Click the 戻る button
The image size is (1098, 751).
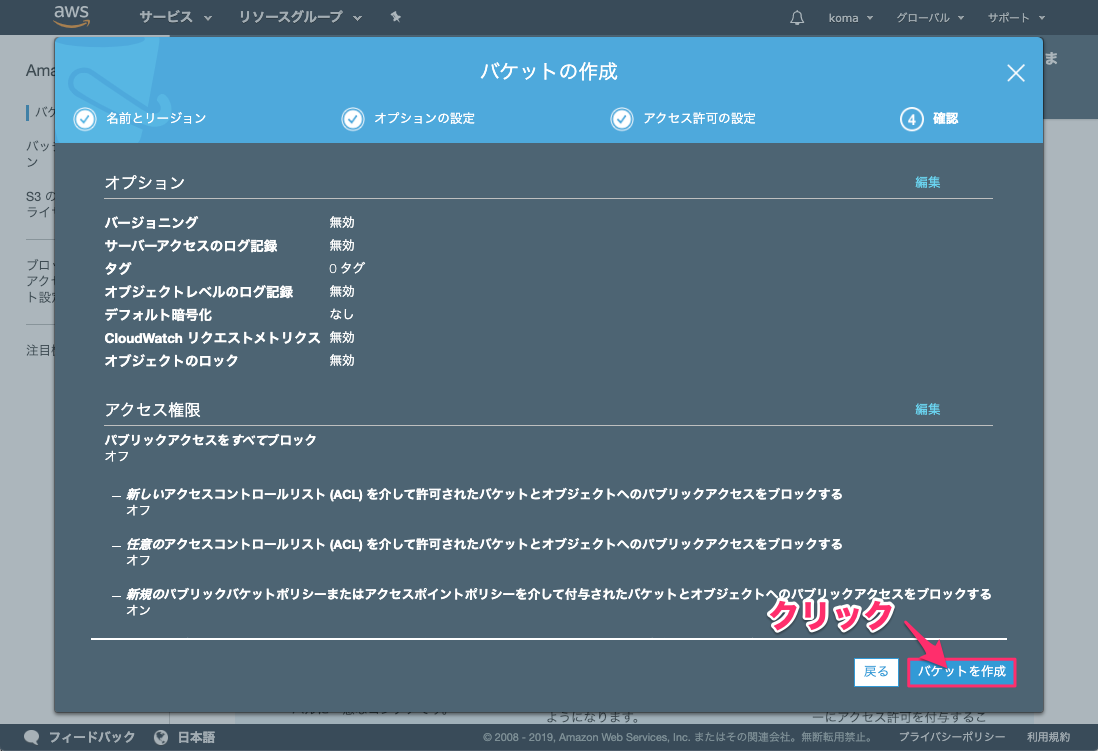point(876,672)
